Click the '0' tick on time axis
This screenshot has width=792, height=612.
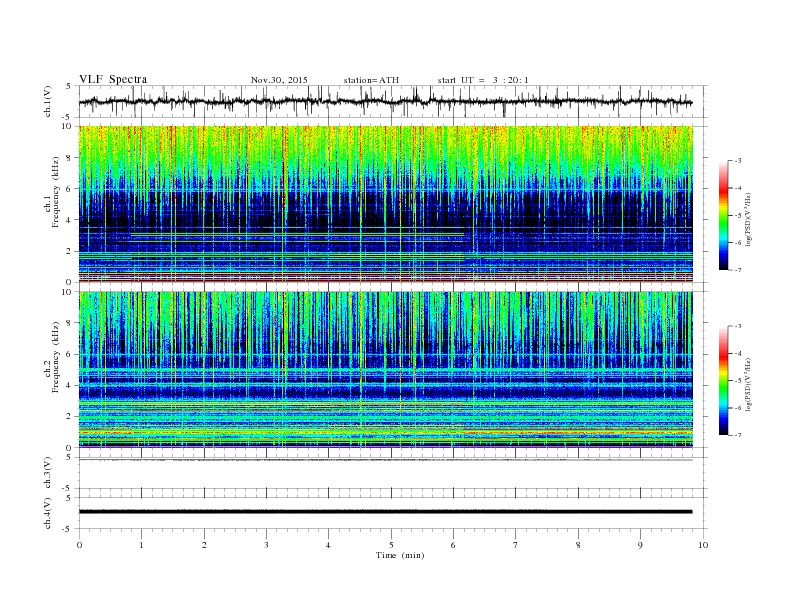click(x=79, y=545)
